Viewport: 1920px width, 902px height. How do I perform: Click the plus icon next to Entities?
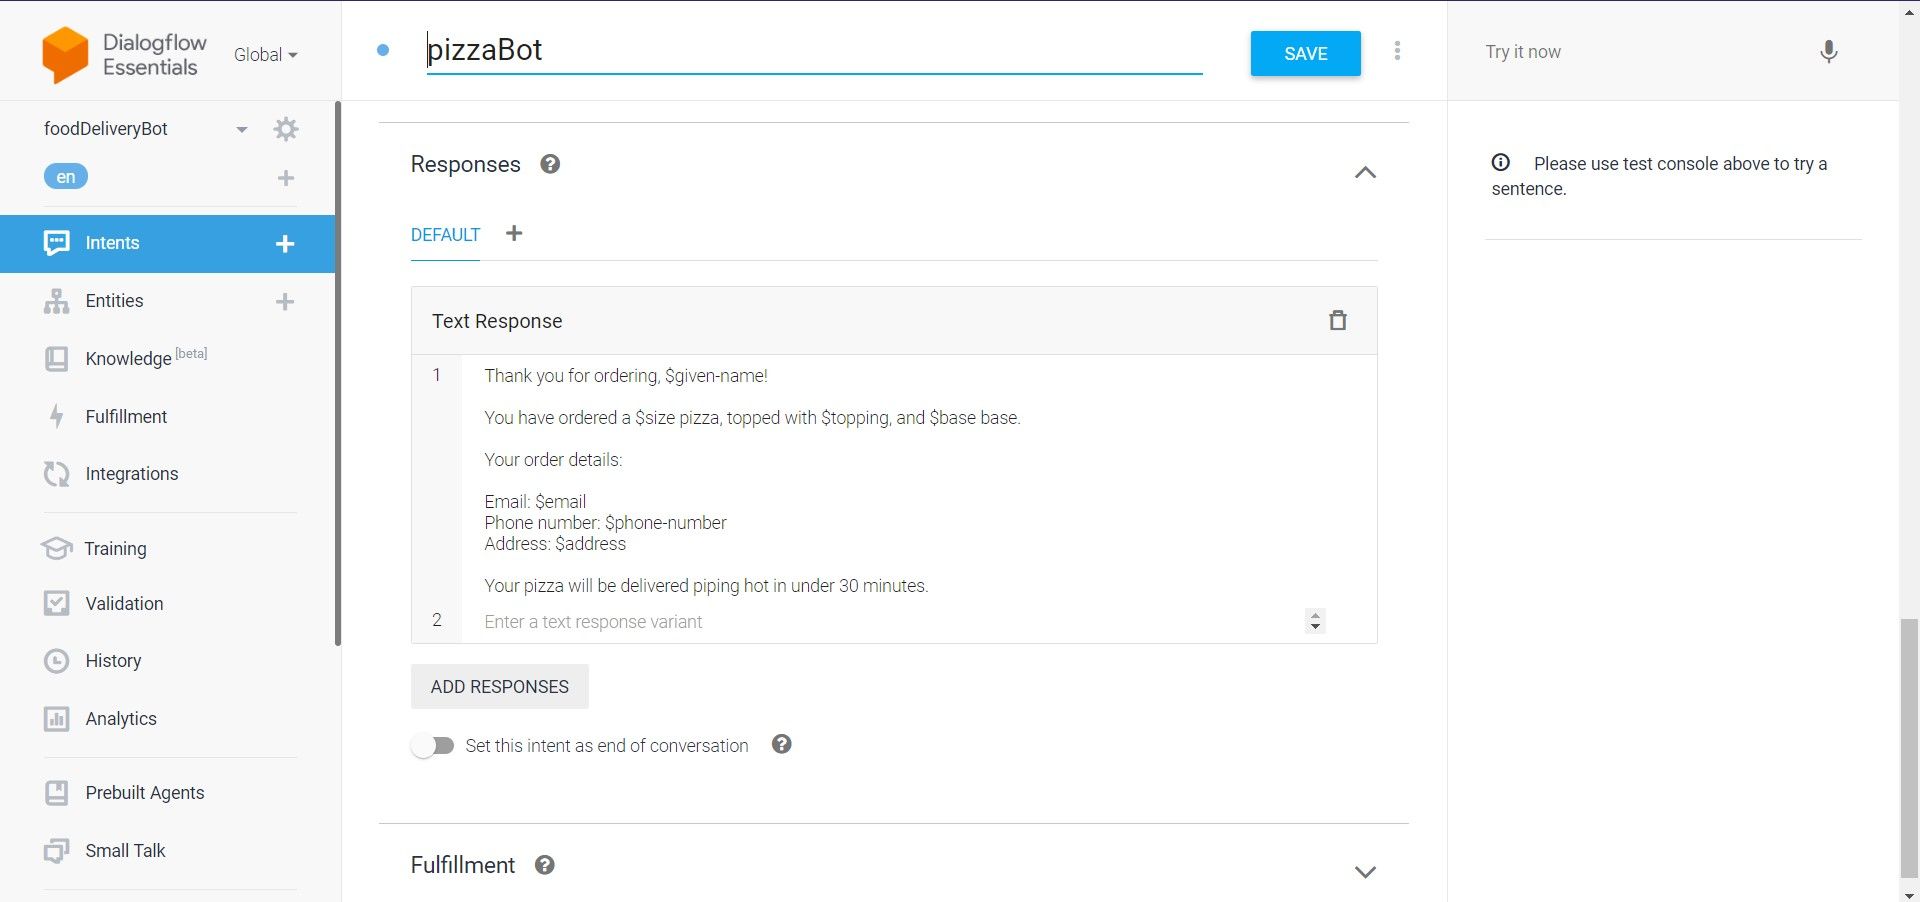[x=285, y=302]
